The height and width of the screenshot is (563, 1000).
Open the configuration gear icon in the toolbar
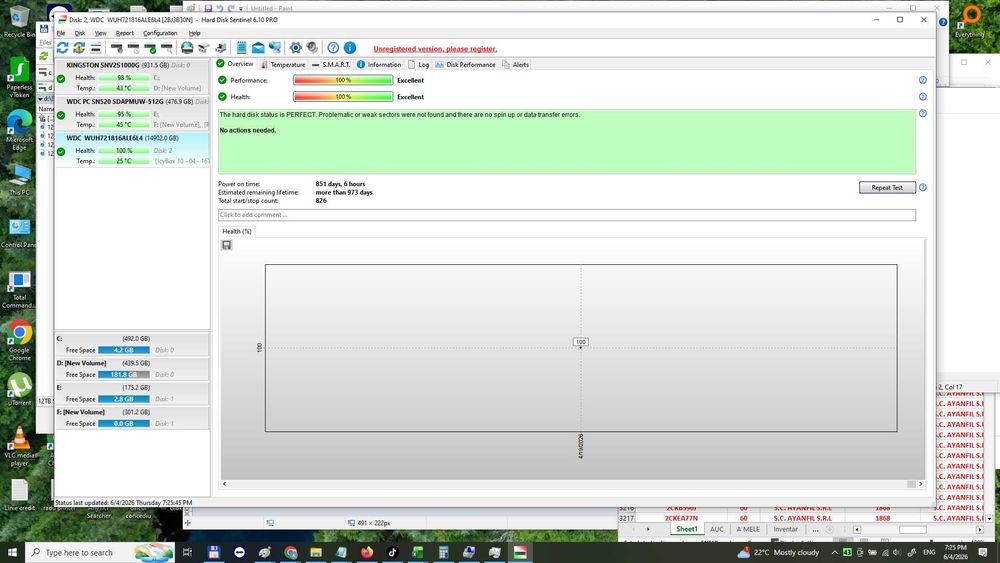click(x=295, y=48)
